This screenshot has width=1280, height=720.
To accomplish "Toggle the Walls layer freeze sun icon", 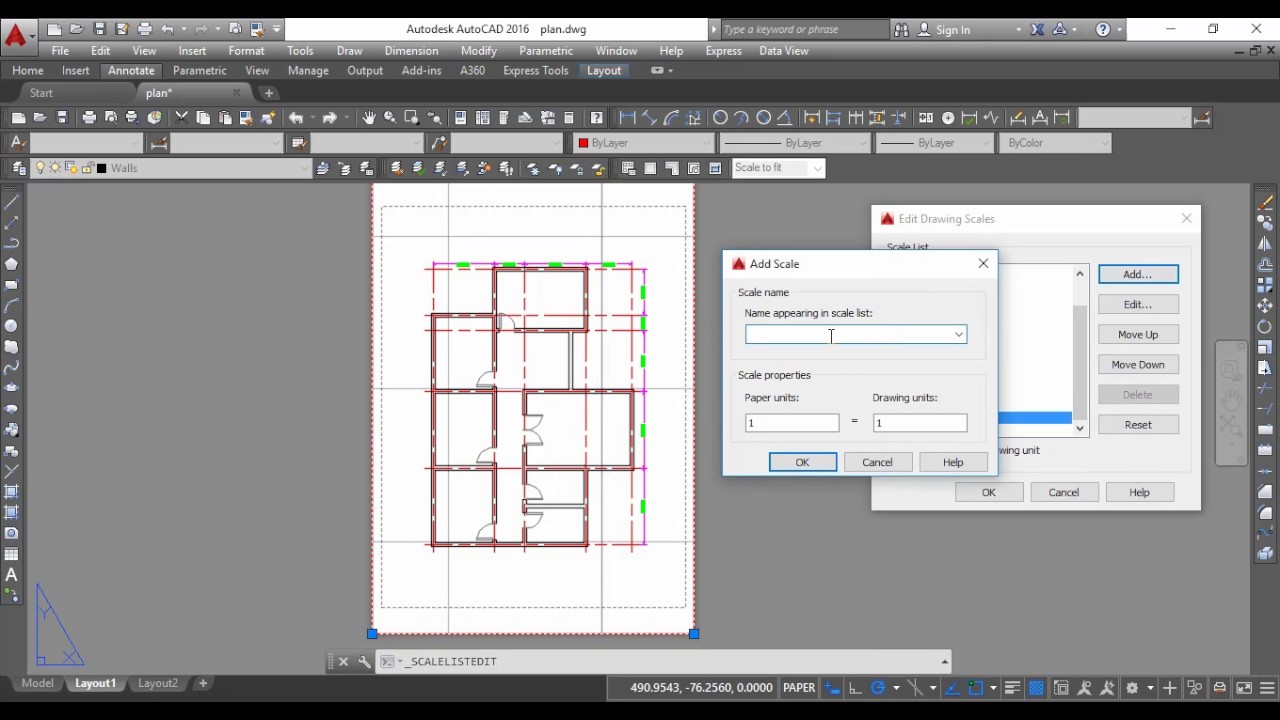I will 54,168.
